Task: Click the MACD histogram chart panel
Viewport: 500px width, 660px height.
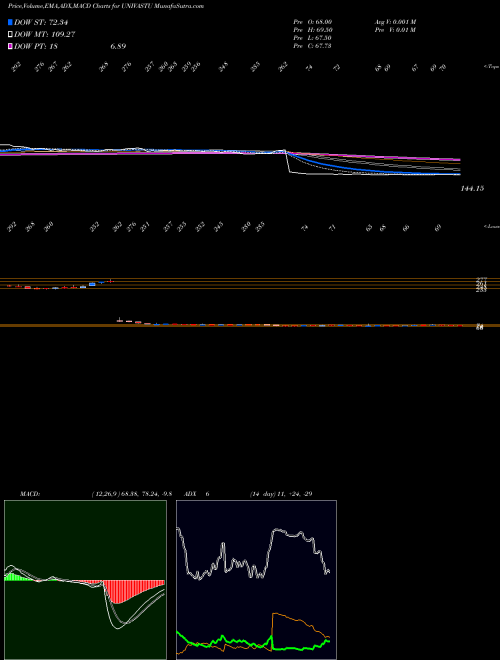Action: (85, 580)
